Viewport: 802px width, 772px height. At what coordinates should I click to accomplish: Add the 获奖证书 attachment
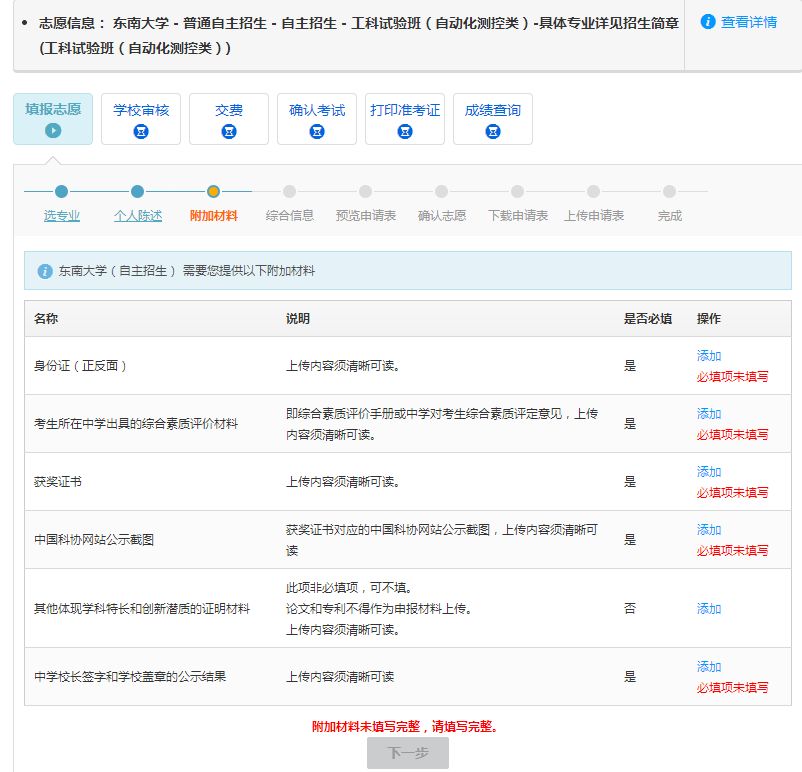(709, 472)
